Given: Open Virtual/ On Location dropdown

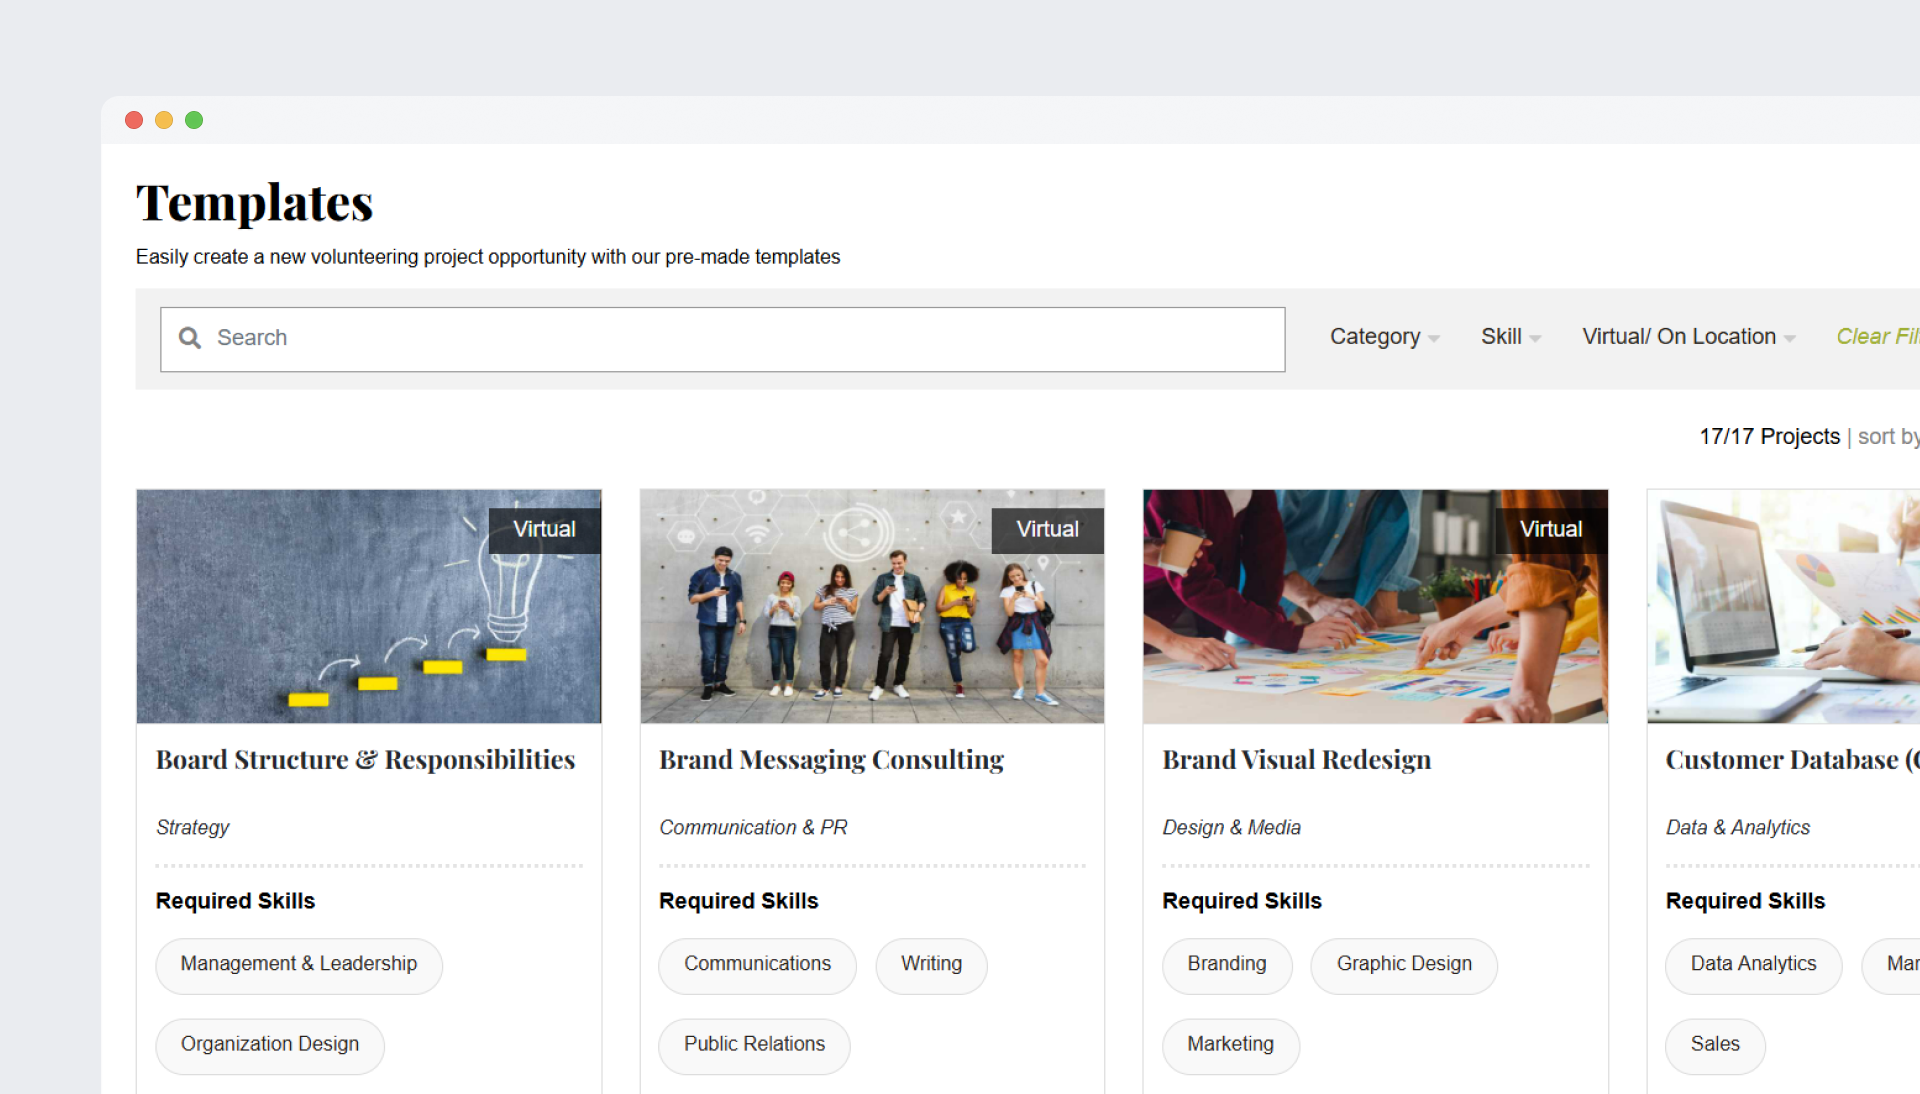Looking at the screenshot, I should pos(1688,337).
